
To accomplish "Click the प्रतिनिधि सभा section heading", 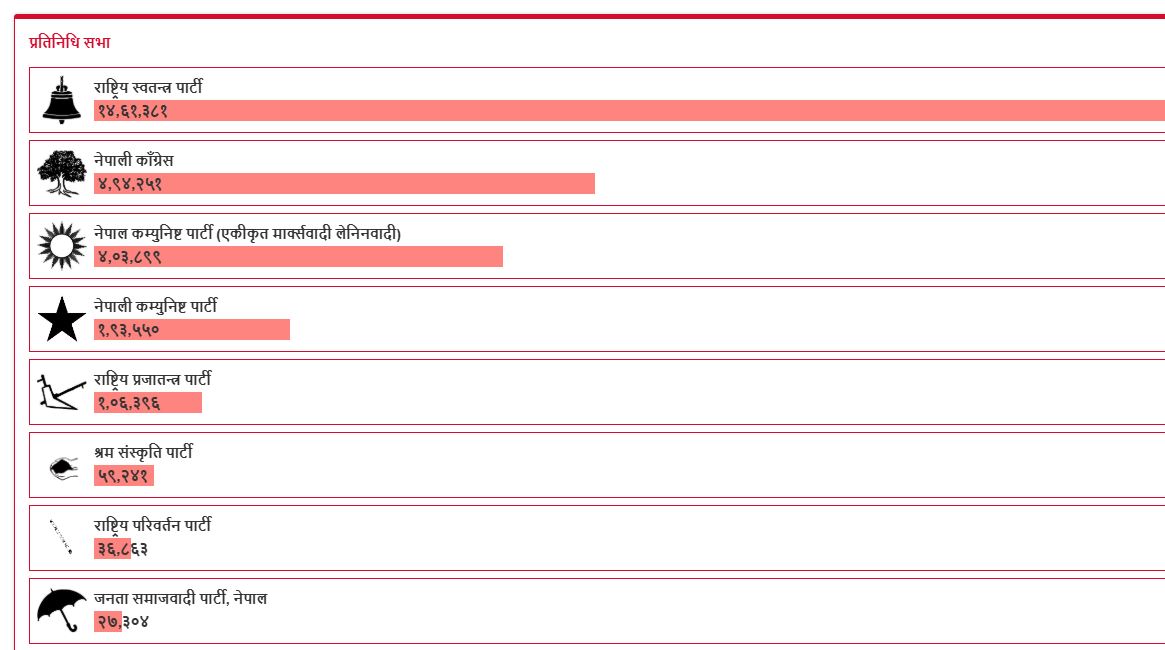I will pos(70,43).
